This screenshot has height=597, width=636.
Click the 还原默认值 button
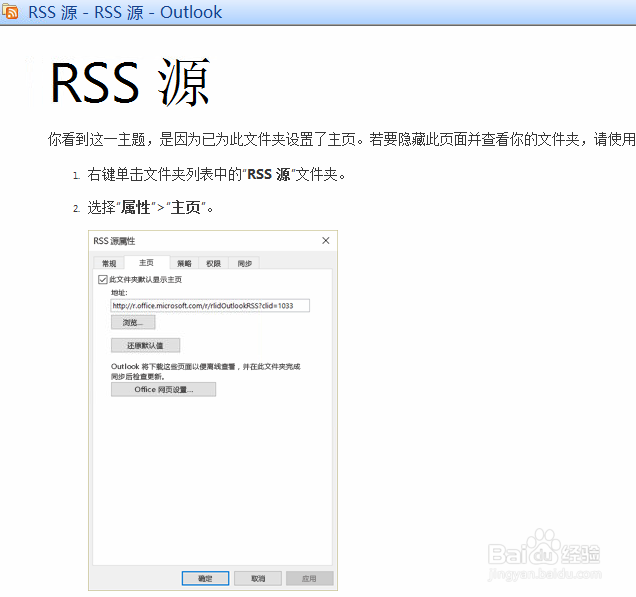pyautogui.click(x=145, y=345)
